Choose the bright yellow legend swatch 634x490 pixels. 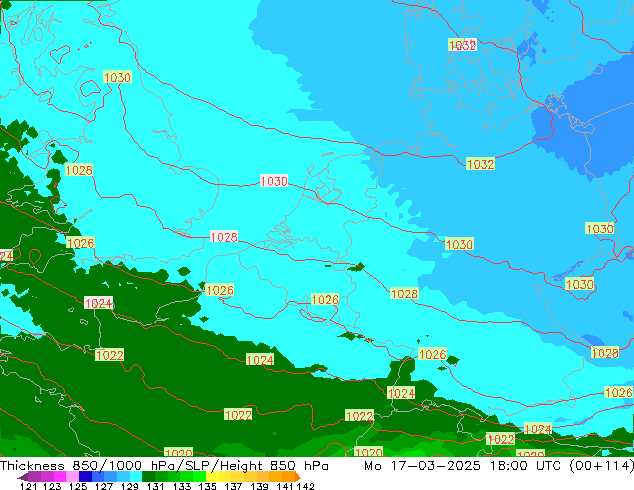click(212, 476)
